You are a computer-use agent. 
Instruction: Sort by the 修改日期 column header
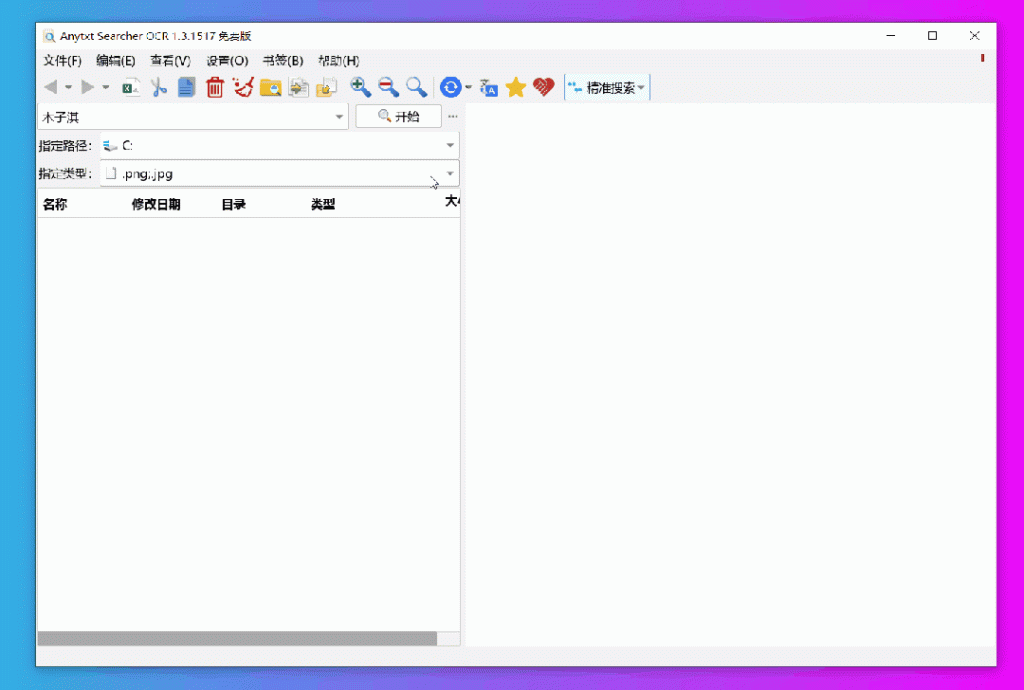[x=155, y=204]
